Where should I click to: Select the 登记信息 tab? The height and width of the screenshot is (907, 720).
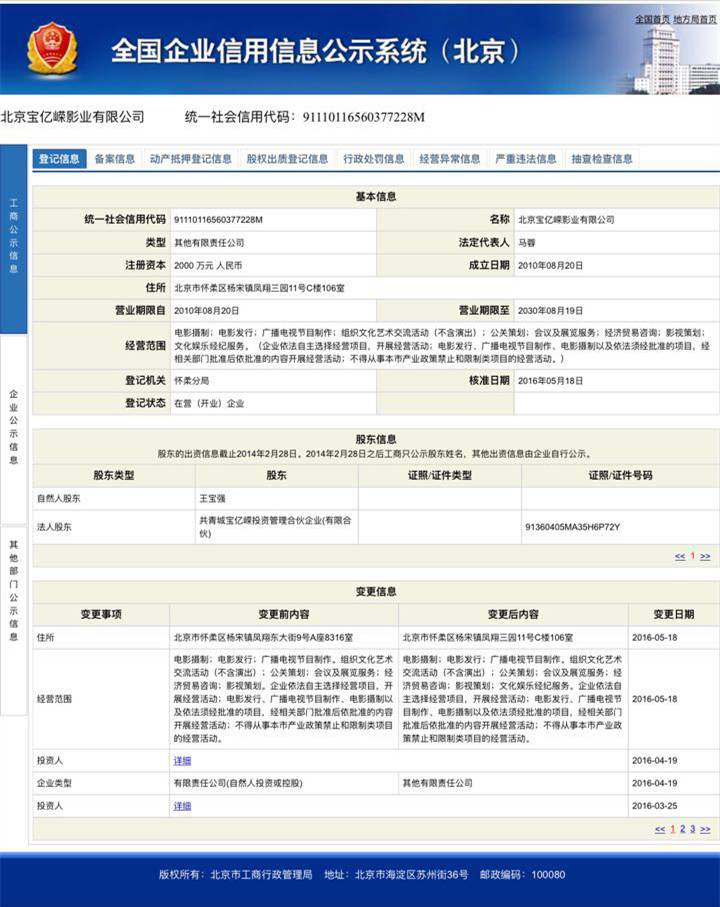pyautogui.click(x=59, y=159)
